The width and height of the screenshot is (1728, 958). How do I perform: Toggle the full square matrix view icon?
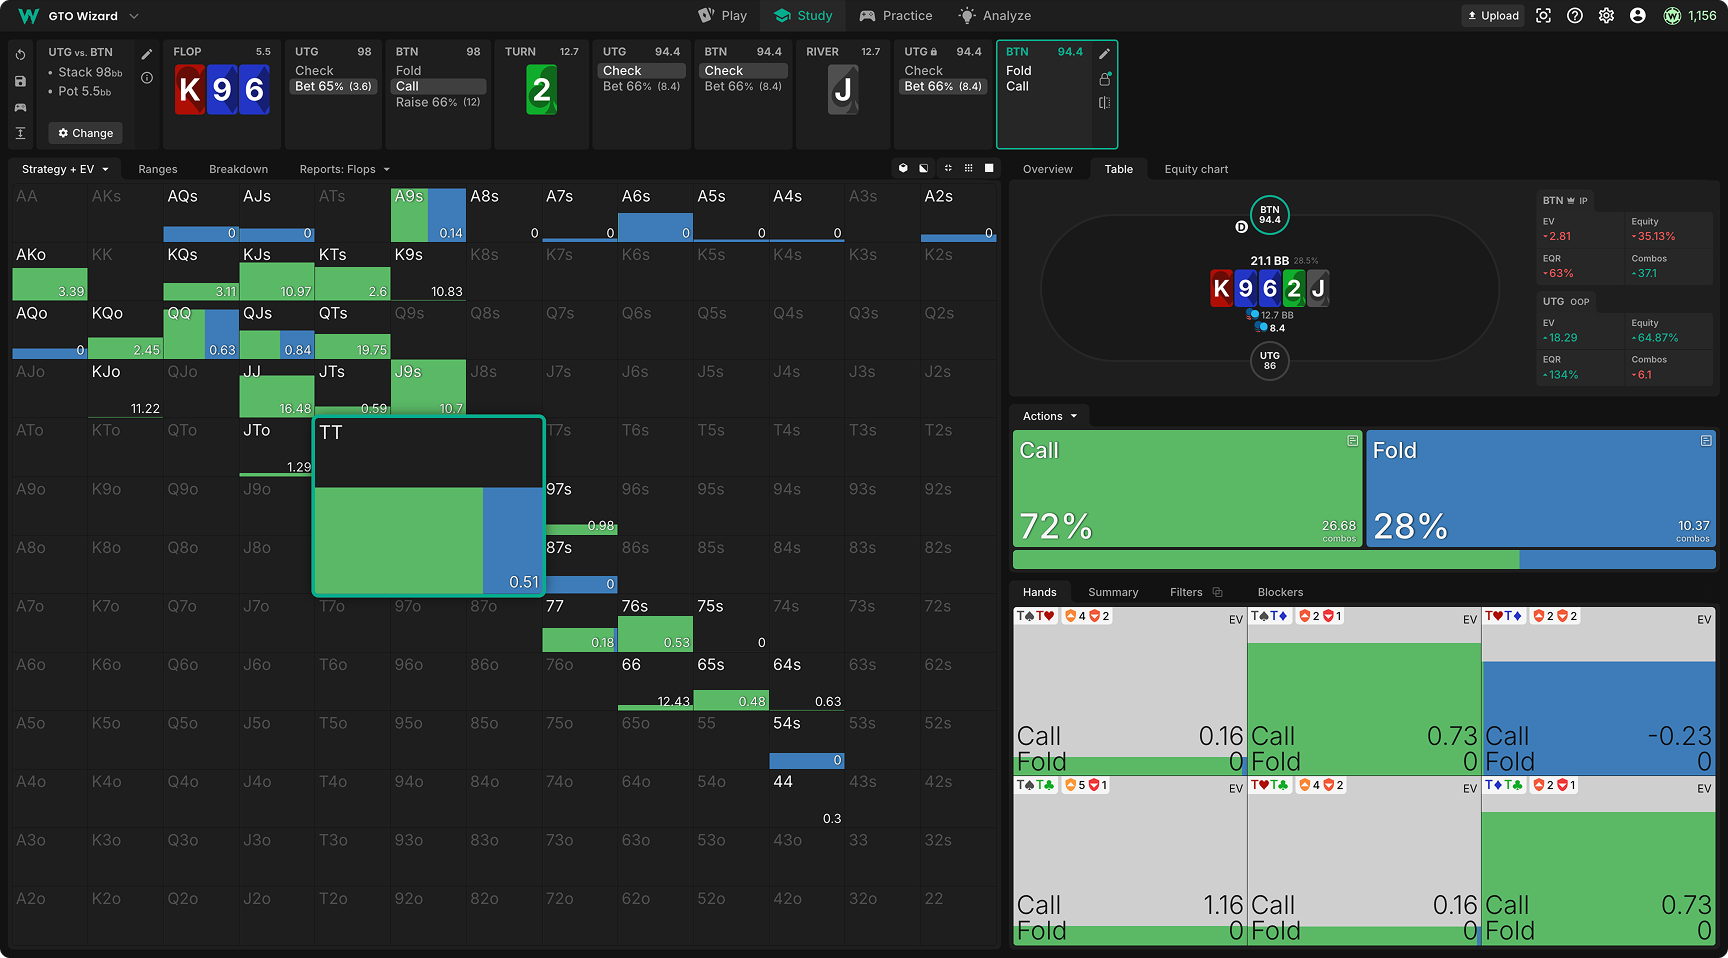tap(989, 168)
